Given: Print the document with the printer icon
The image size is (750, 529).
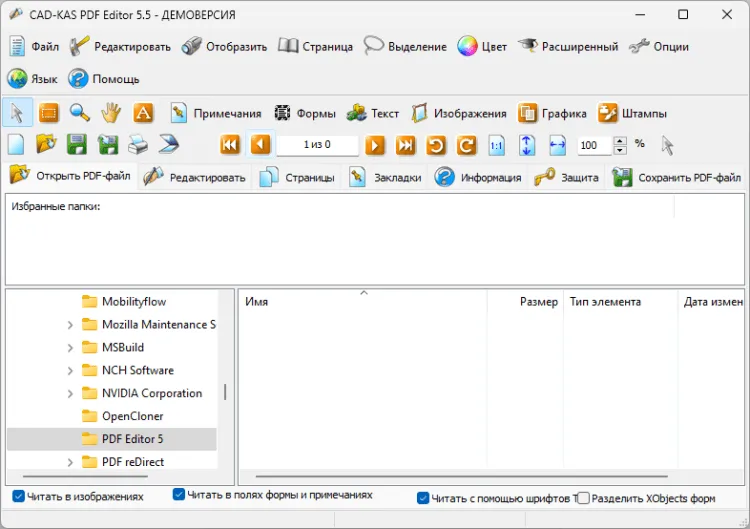Looking at the screenshot, I should click(x=138, y=144).
